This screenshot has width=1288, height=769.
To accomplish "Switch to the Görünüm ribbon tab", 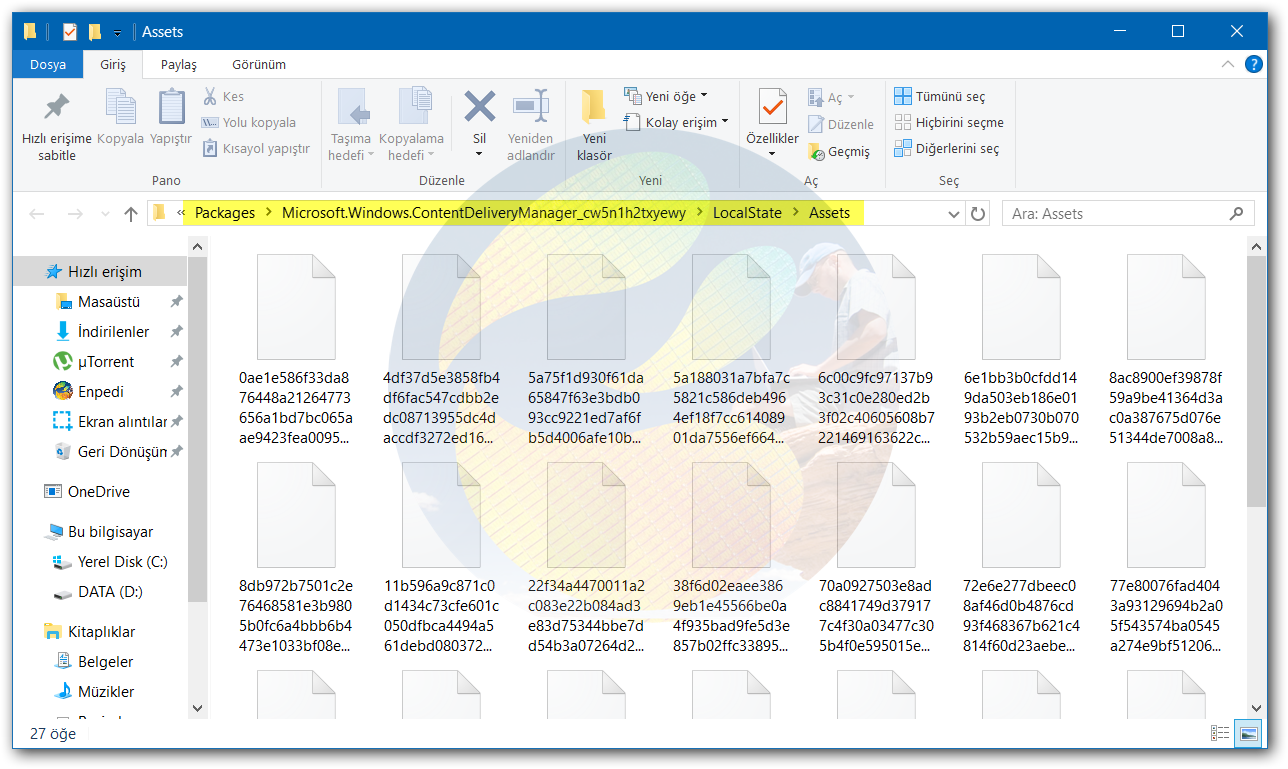I will pos(258,64).
